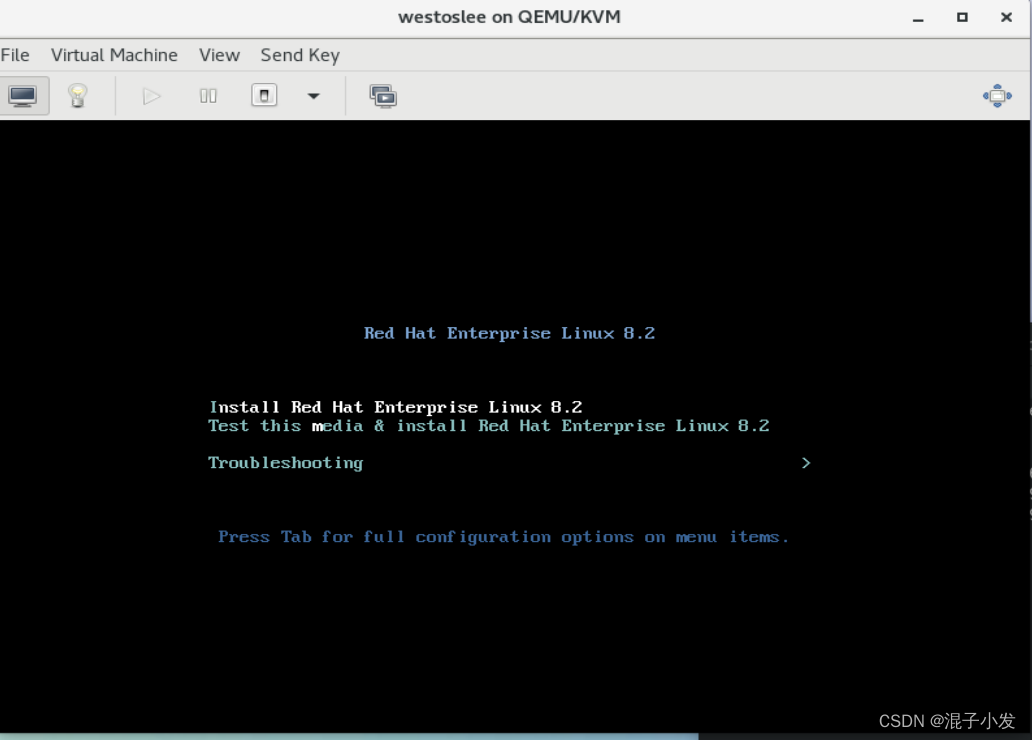
Task: Pause the virtual machine
Action: [208, 96]
